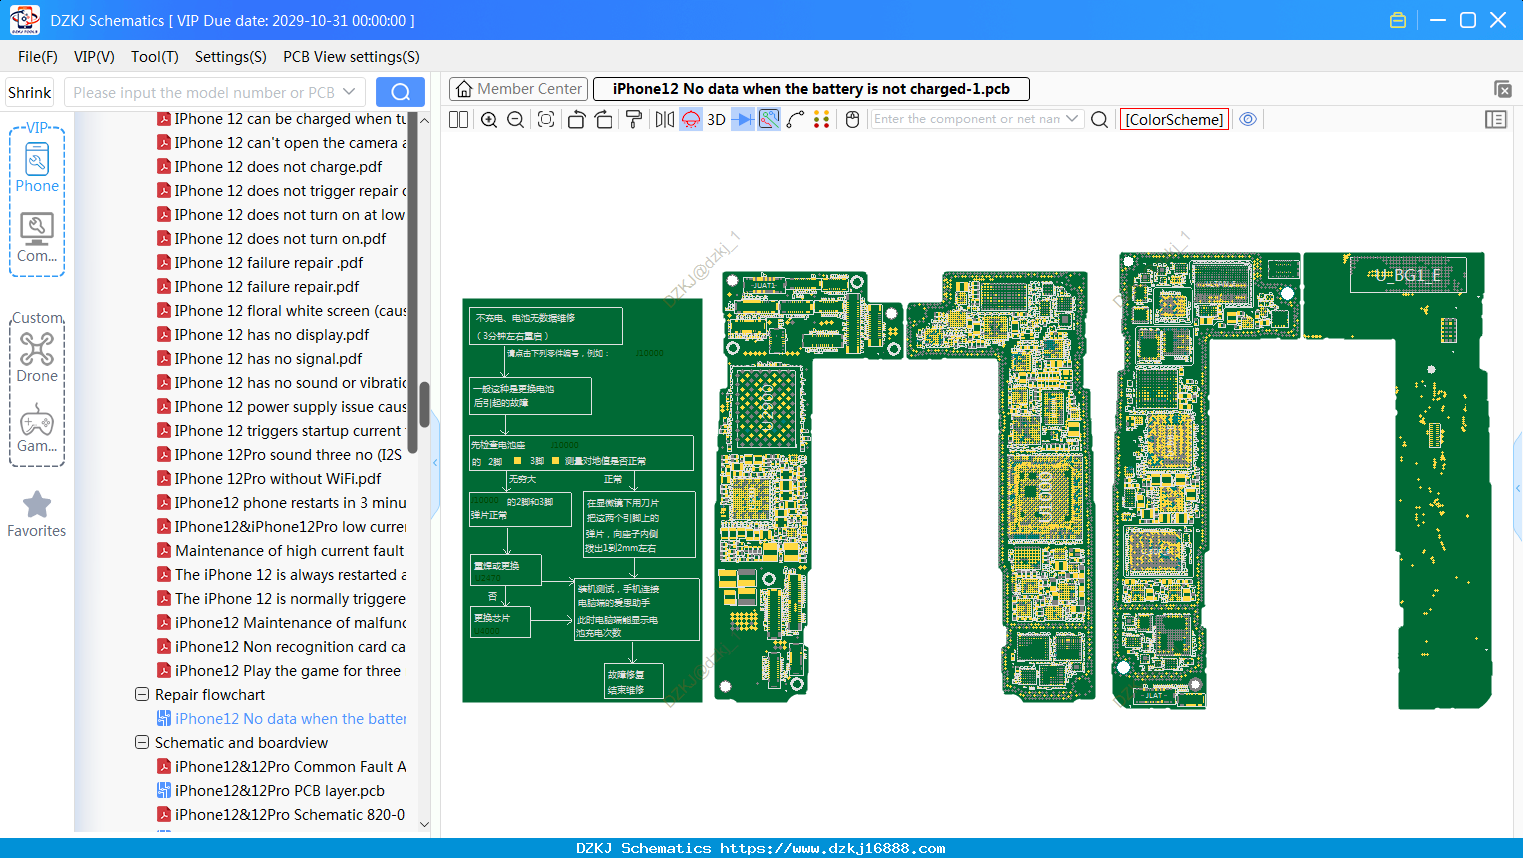The image size is (1523, 858).
Task: Open Maintenance of high current fault file
Action: pyautogui.click(x=281, y=551)
